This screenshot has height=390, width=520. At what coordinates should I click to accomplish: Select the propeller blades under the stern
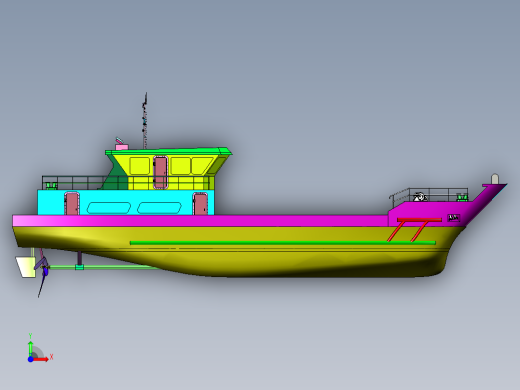[43, 277]
